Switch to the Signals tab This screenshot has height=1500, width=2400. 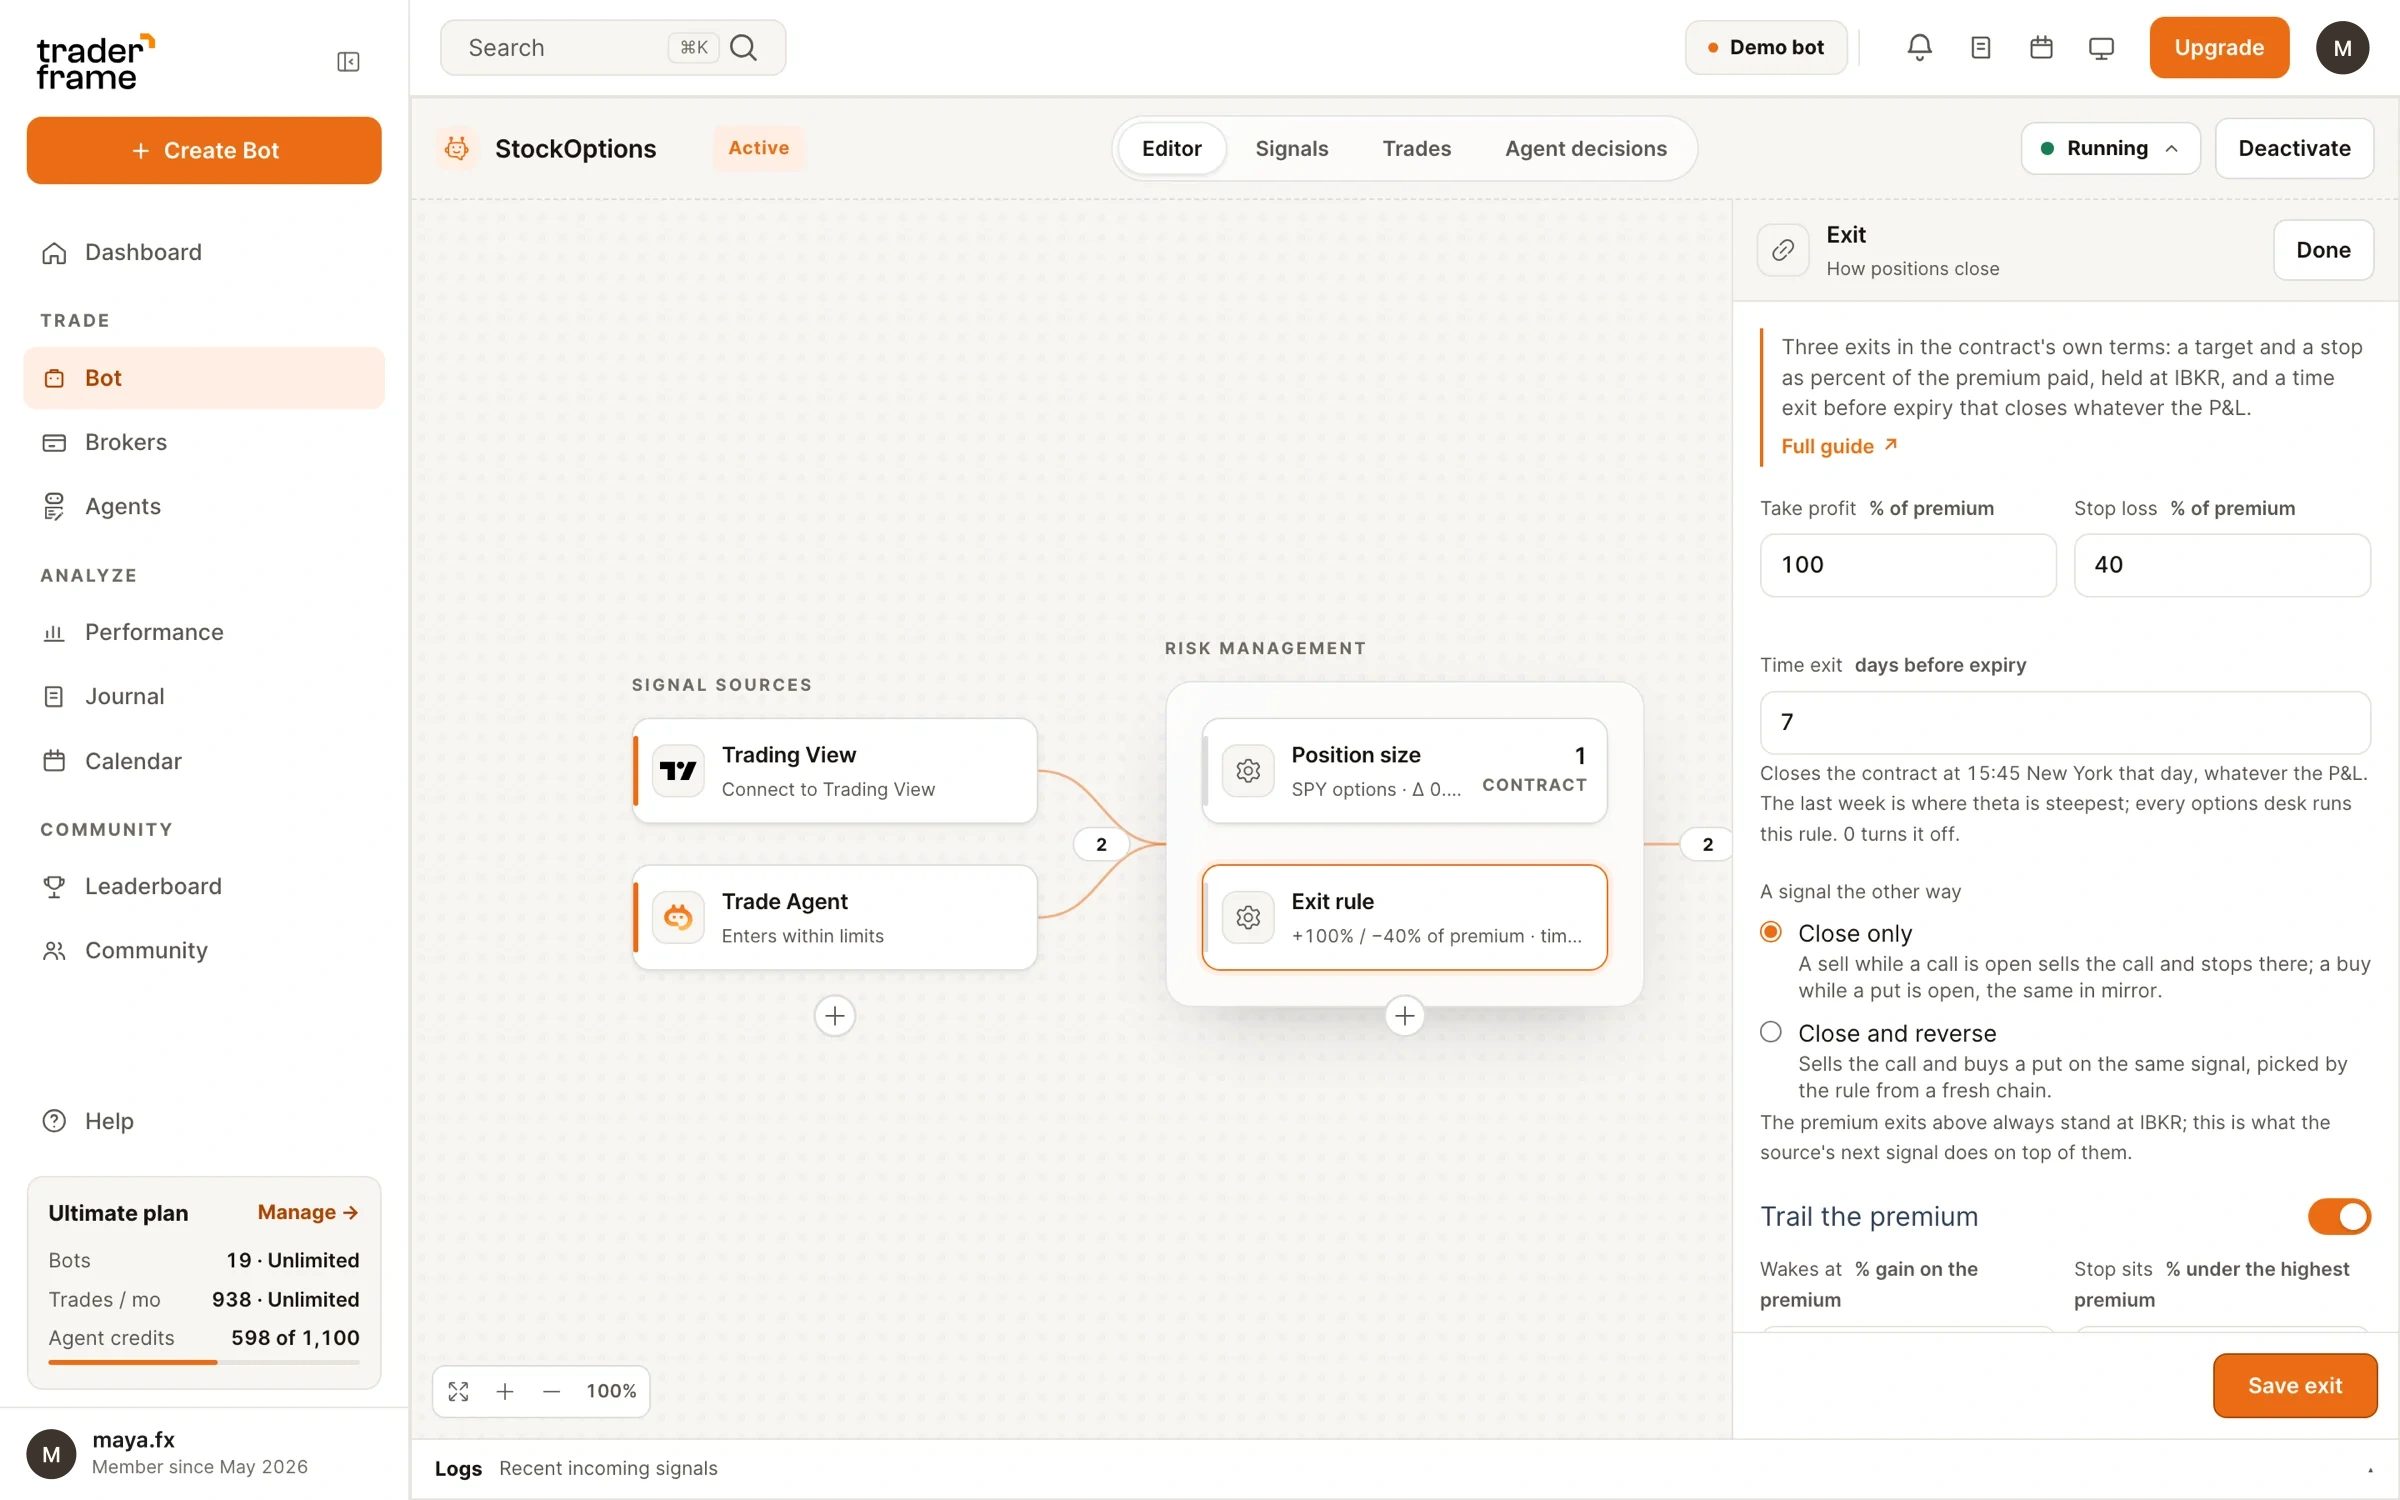1291,148
